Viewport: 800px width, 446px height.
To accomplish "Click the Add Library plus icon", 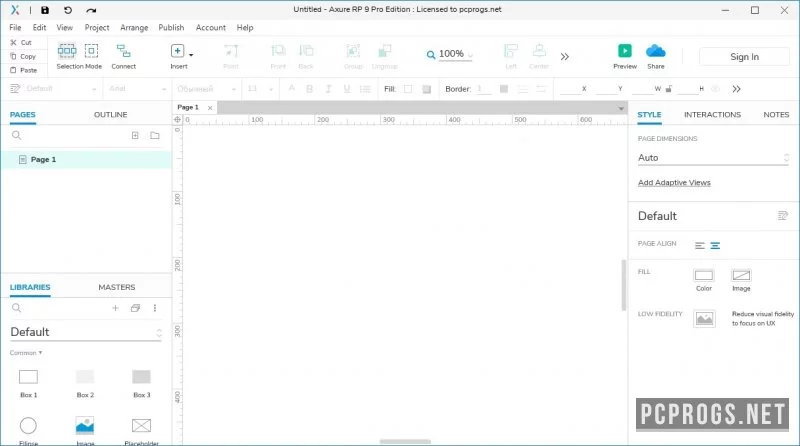I will coord(115,308).
